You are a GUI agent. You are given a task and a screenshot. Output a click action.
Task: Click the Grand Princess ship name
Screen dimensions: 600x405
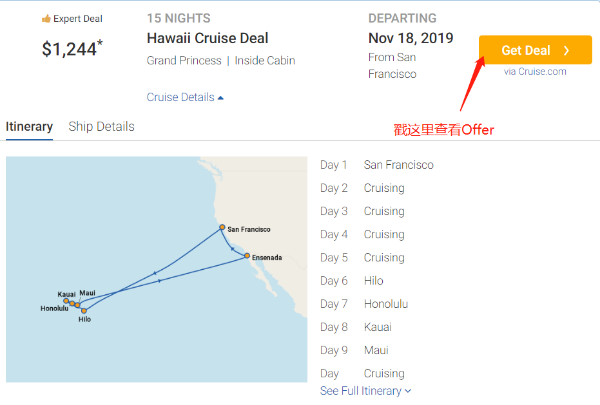(184, 60)
